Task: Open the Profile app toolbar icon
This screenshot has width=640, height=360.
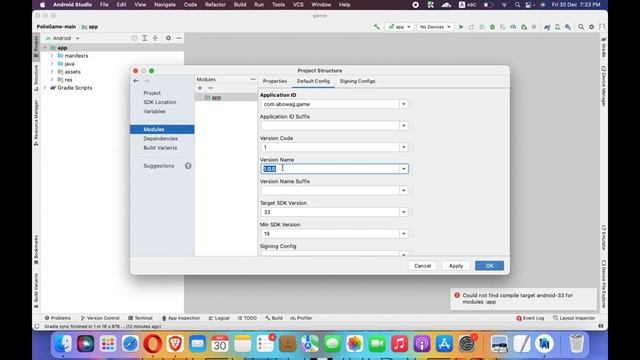Action: tap(513, 27)
